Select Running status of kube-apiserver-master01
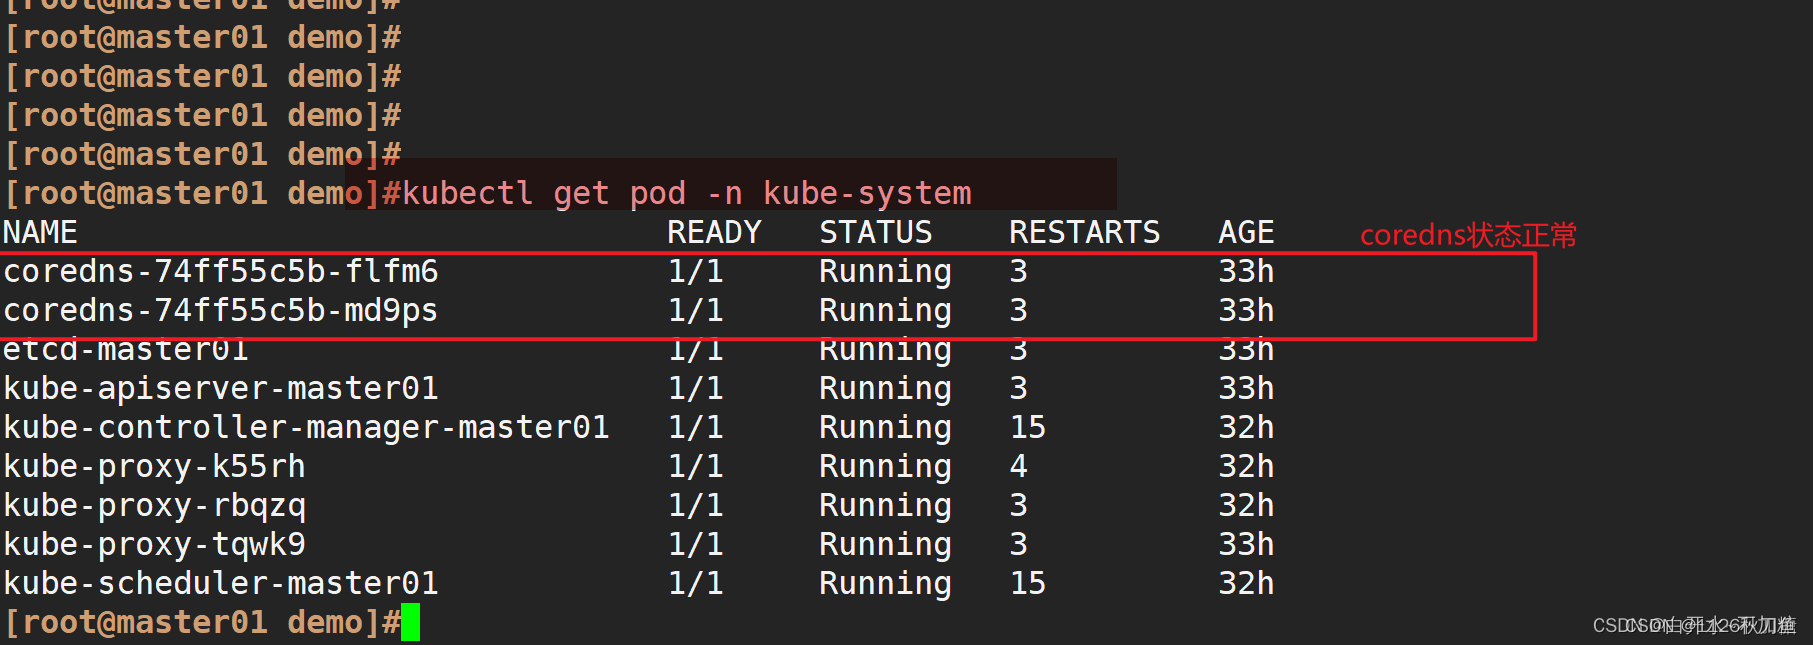The image size is (1813, 645). coord(885,389)
